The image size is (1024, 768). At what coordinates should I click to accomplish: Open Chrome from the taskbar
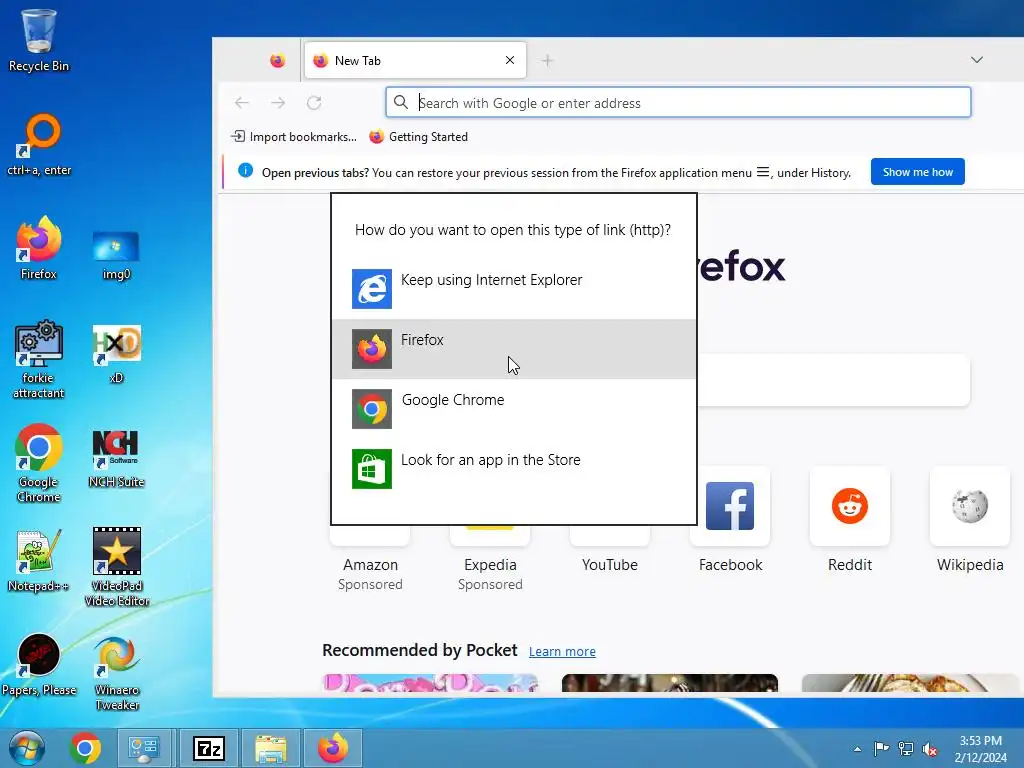[85, 748]
